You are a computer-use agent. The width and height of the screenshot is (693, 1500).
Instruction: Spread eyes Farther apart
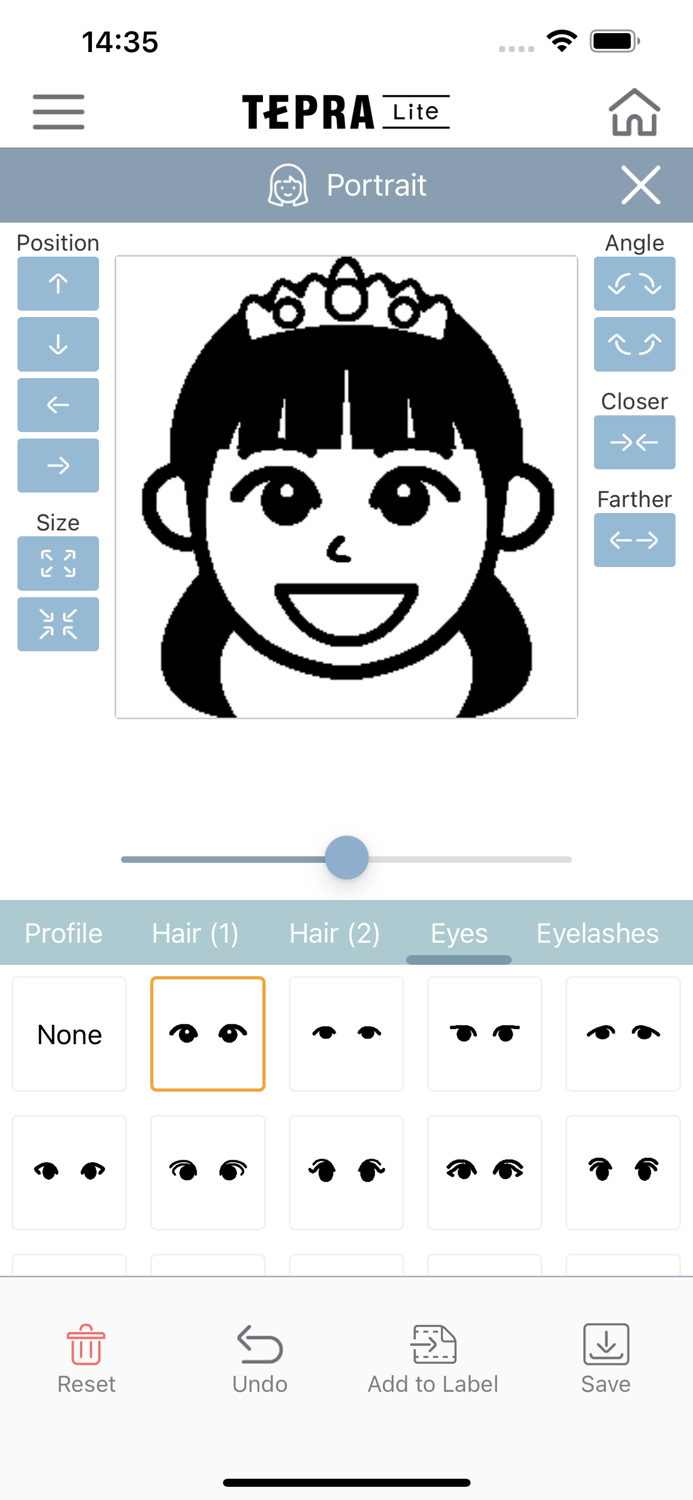(x=635, y=540)
